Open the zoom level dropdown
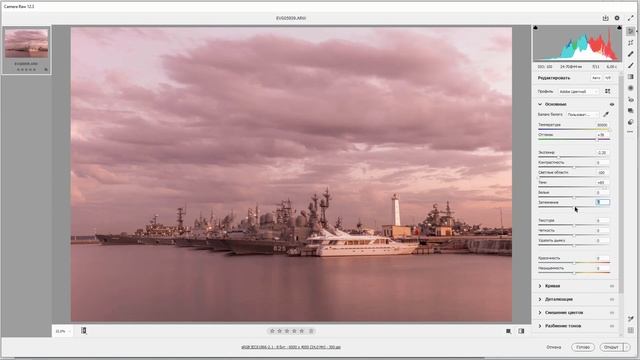Viewport: 640px width, 360px height. click(x=62, y=331)
